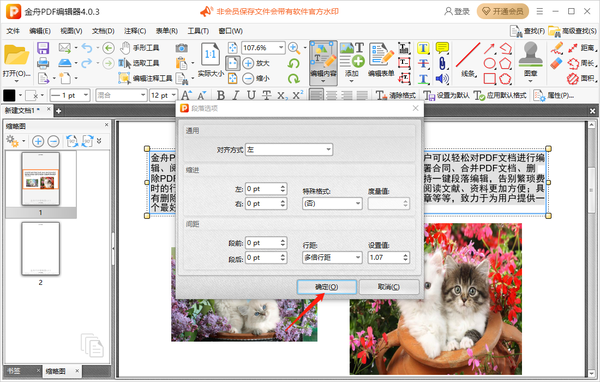The image size is (600, 382).
Task: Click the Redo arrow icon
Action: pos(87,63)
